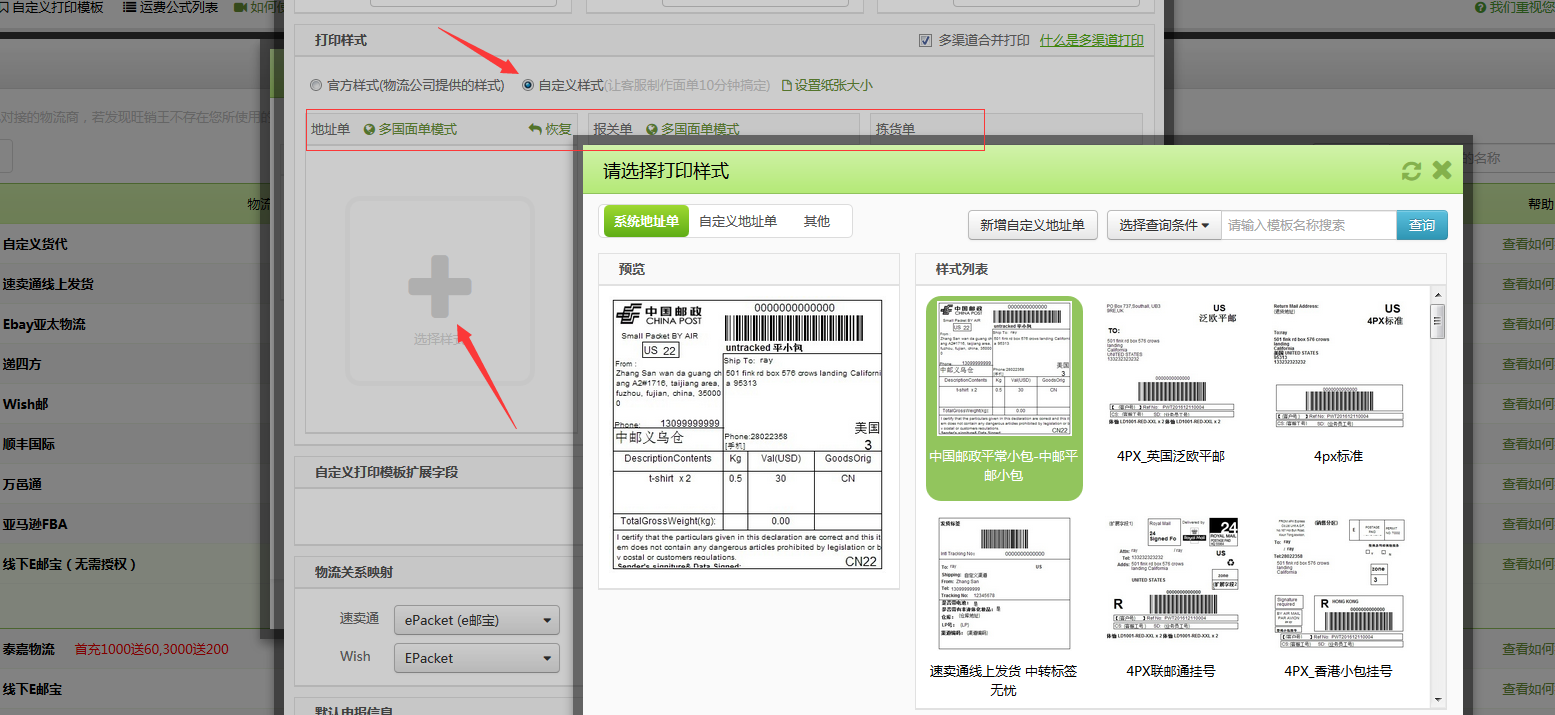
Task: Click the 多国面单模式 link under 报关单
Action: (700, 130)
